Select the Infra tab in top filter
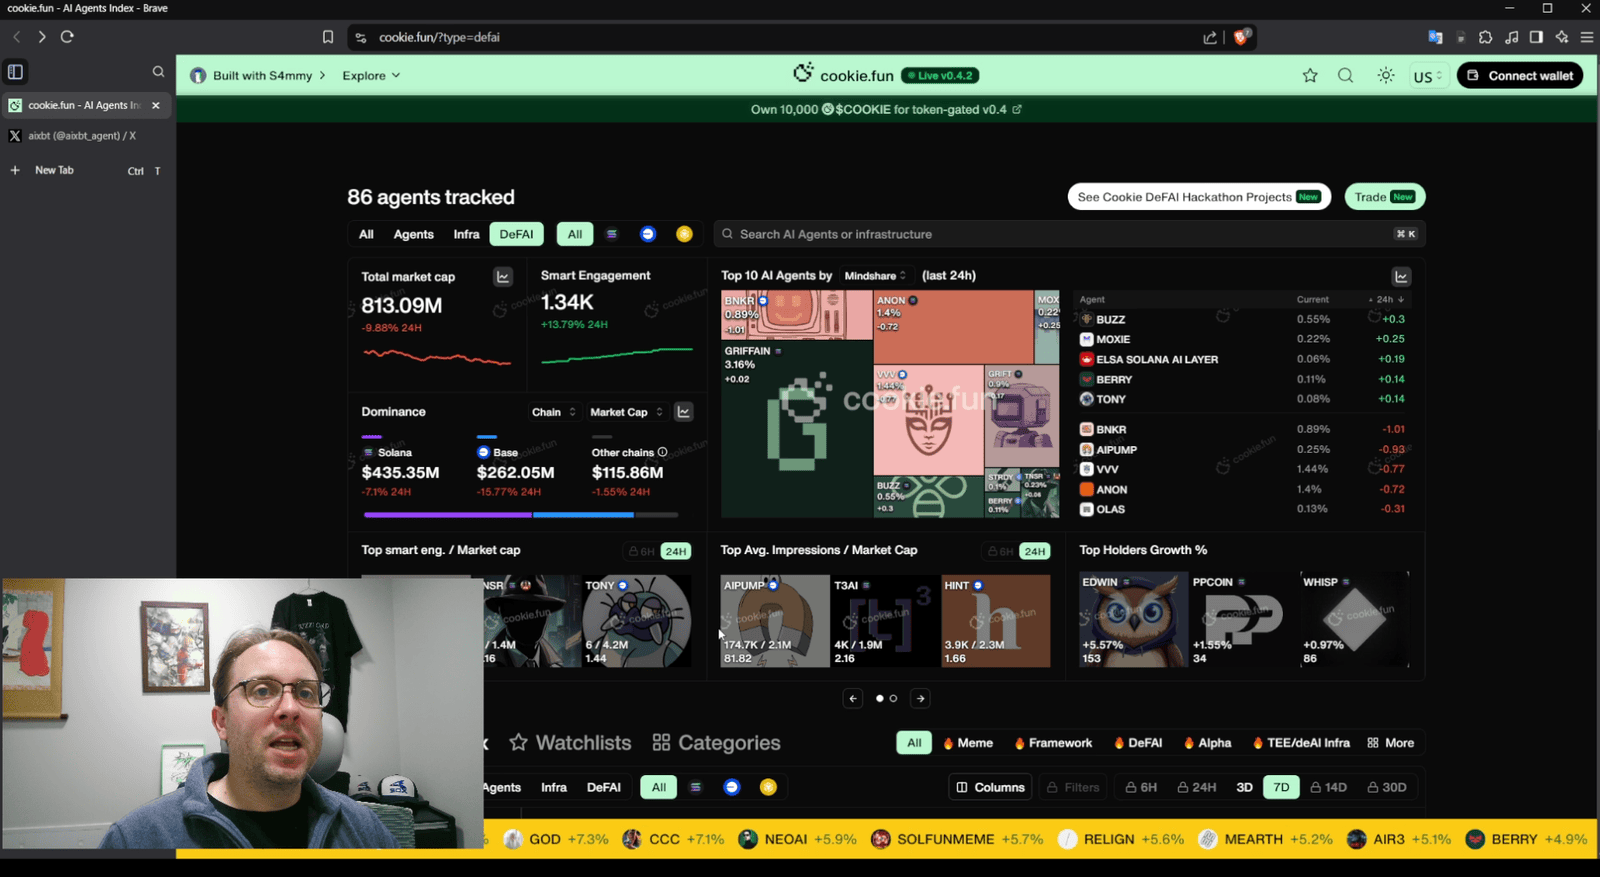This screenshot has height=877, width=1600. coord(466,234)
